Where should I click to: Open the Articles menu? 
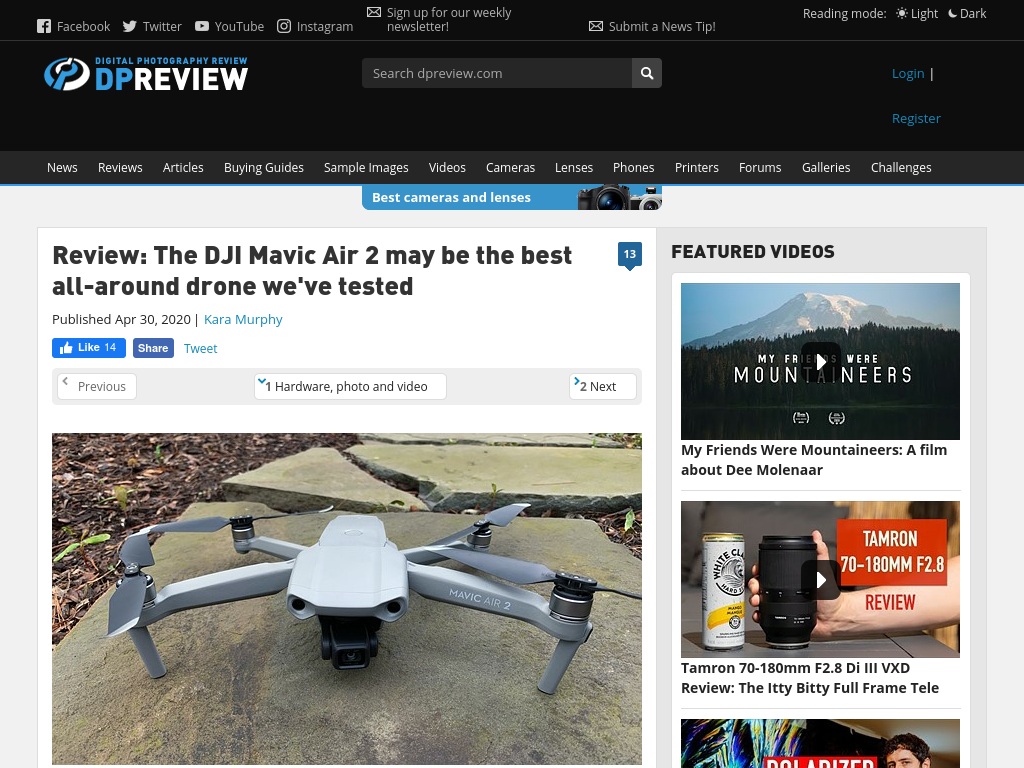point(183,168)
